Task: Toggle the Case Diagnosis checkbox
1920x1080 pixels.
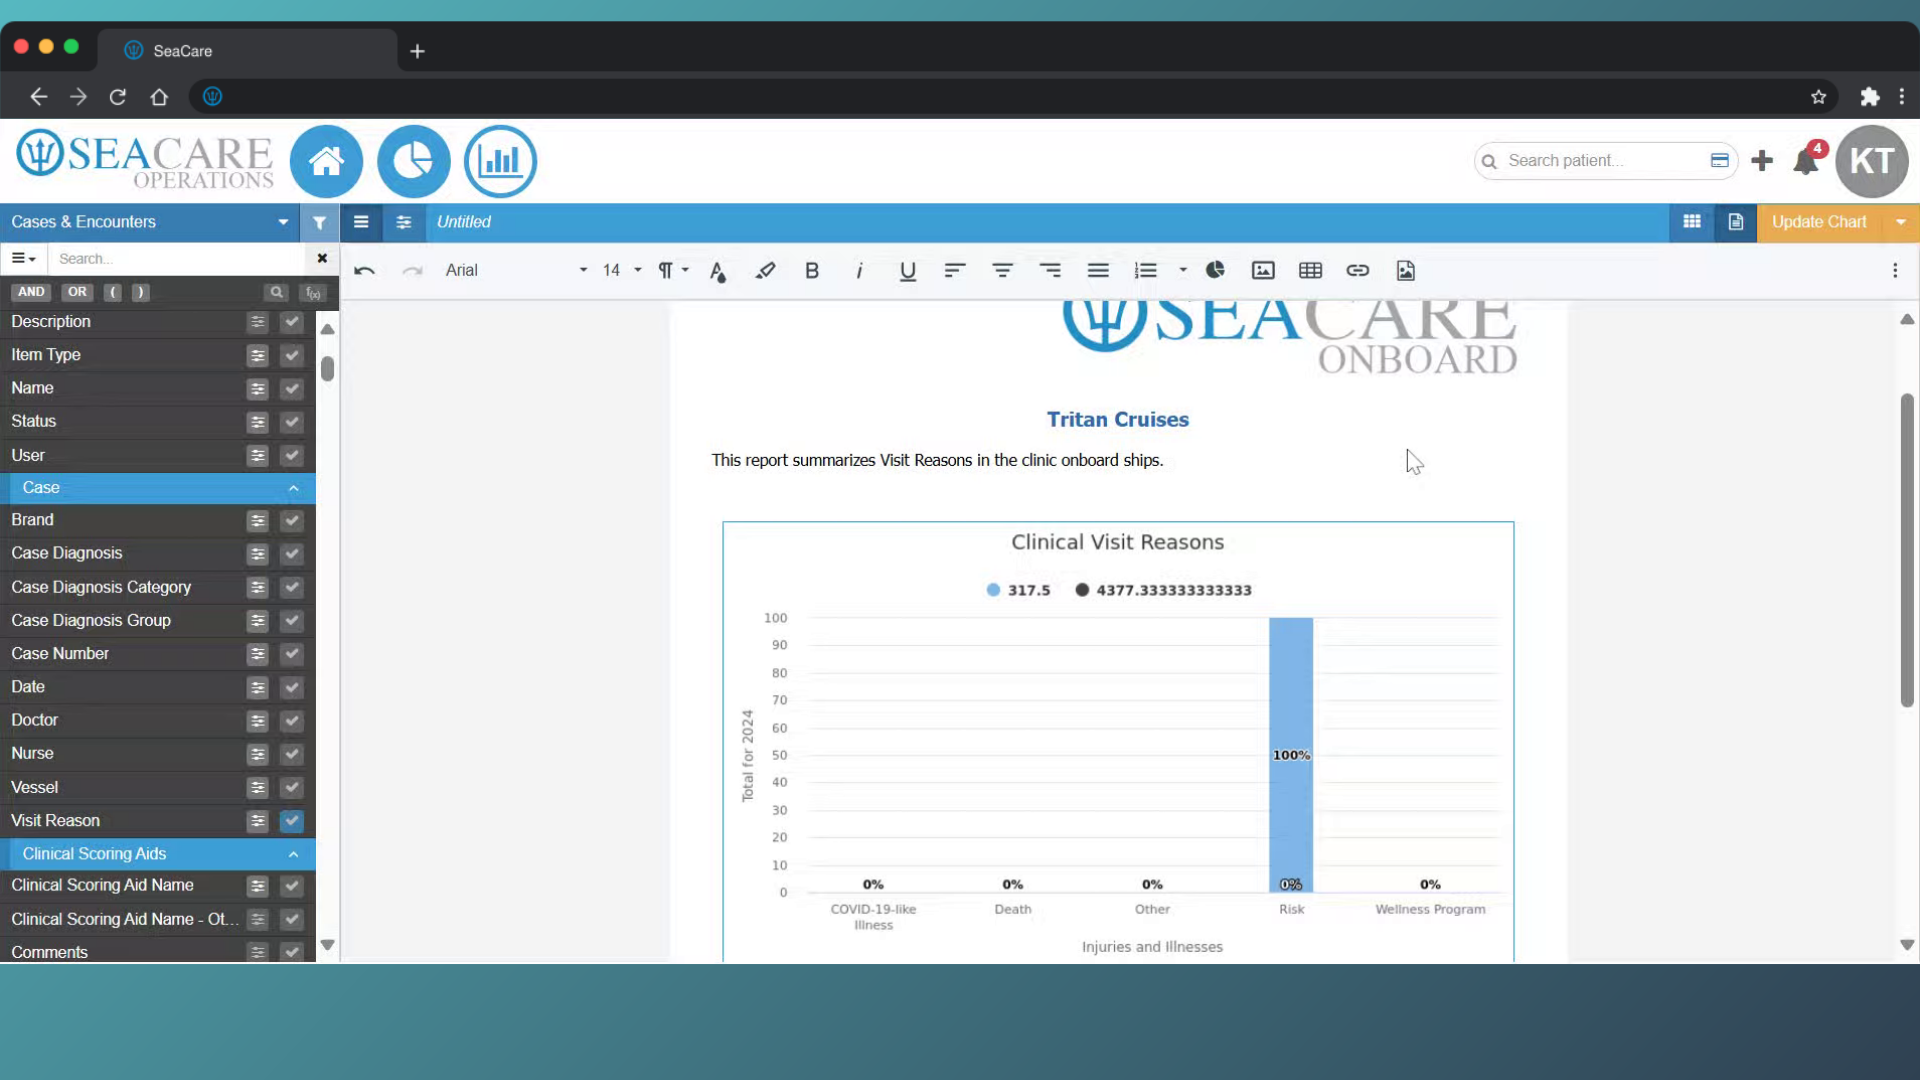Action: (292, 554)
